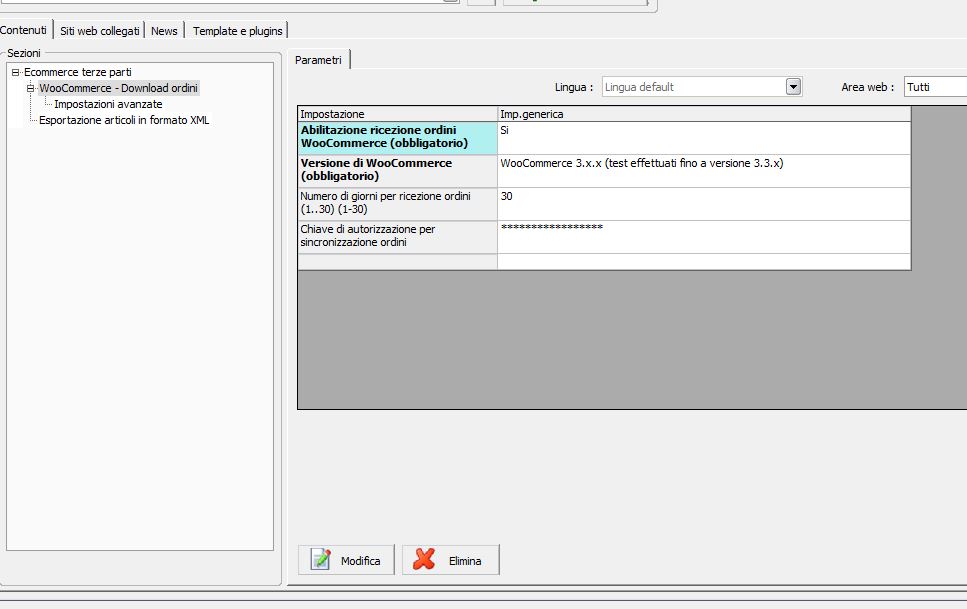Select Numero di giorni per ricezione ordini
Image resolution: width=967 pixels, height=609 pixels.
[x=398, y=204]
